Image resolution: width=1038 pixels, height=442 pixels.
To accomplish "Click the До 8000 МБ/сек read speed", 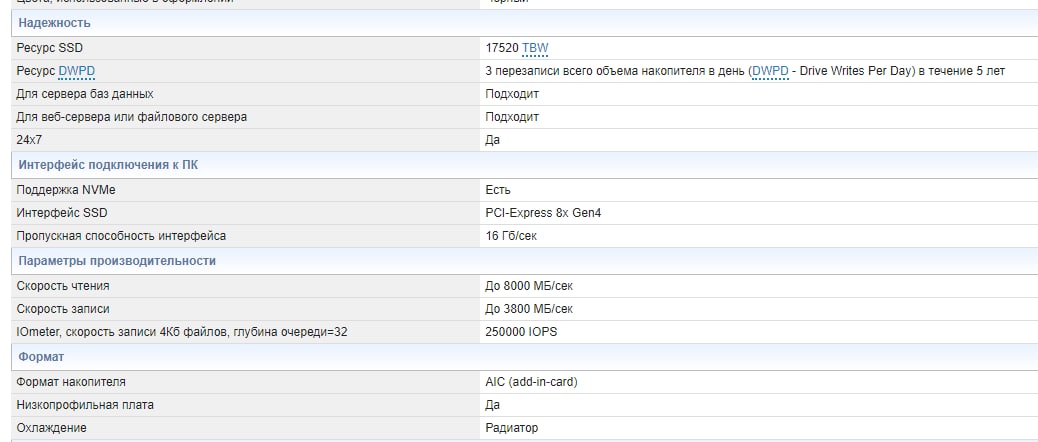I will click(529, 286).
